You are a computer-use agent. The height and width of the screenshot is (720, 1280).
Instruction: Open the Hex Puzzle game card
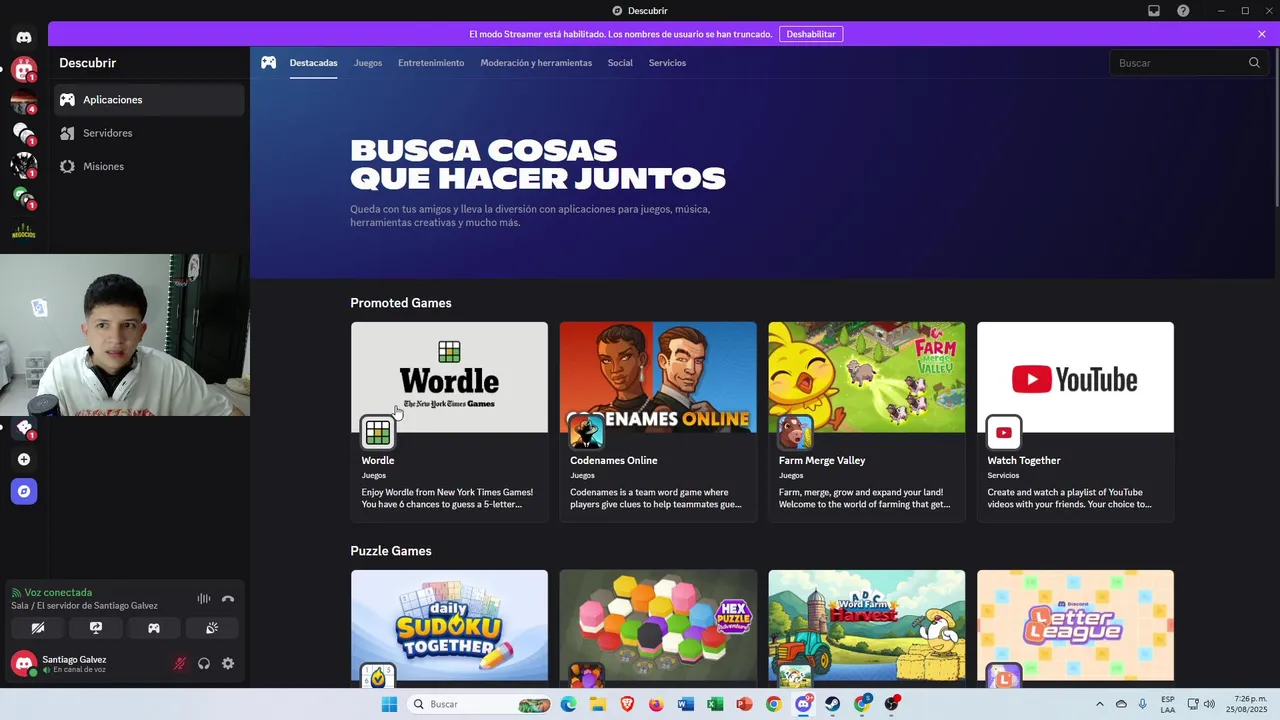tap(658, 627)
